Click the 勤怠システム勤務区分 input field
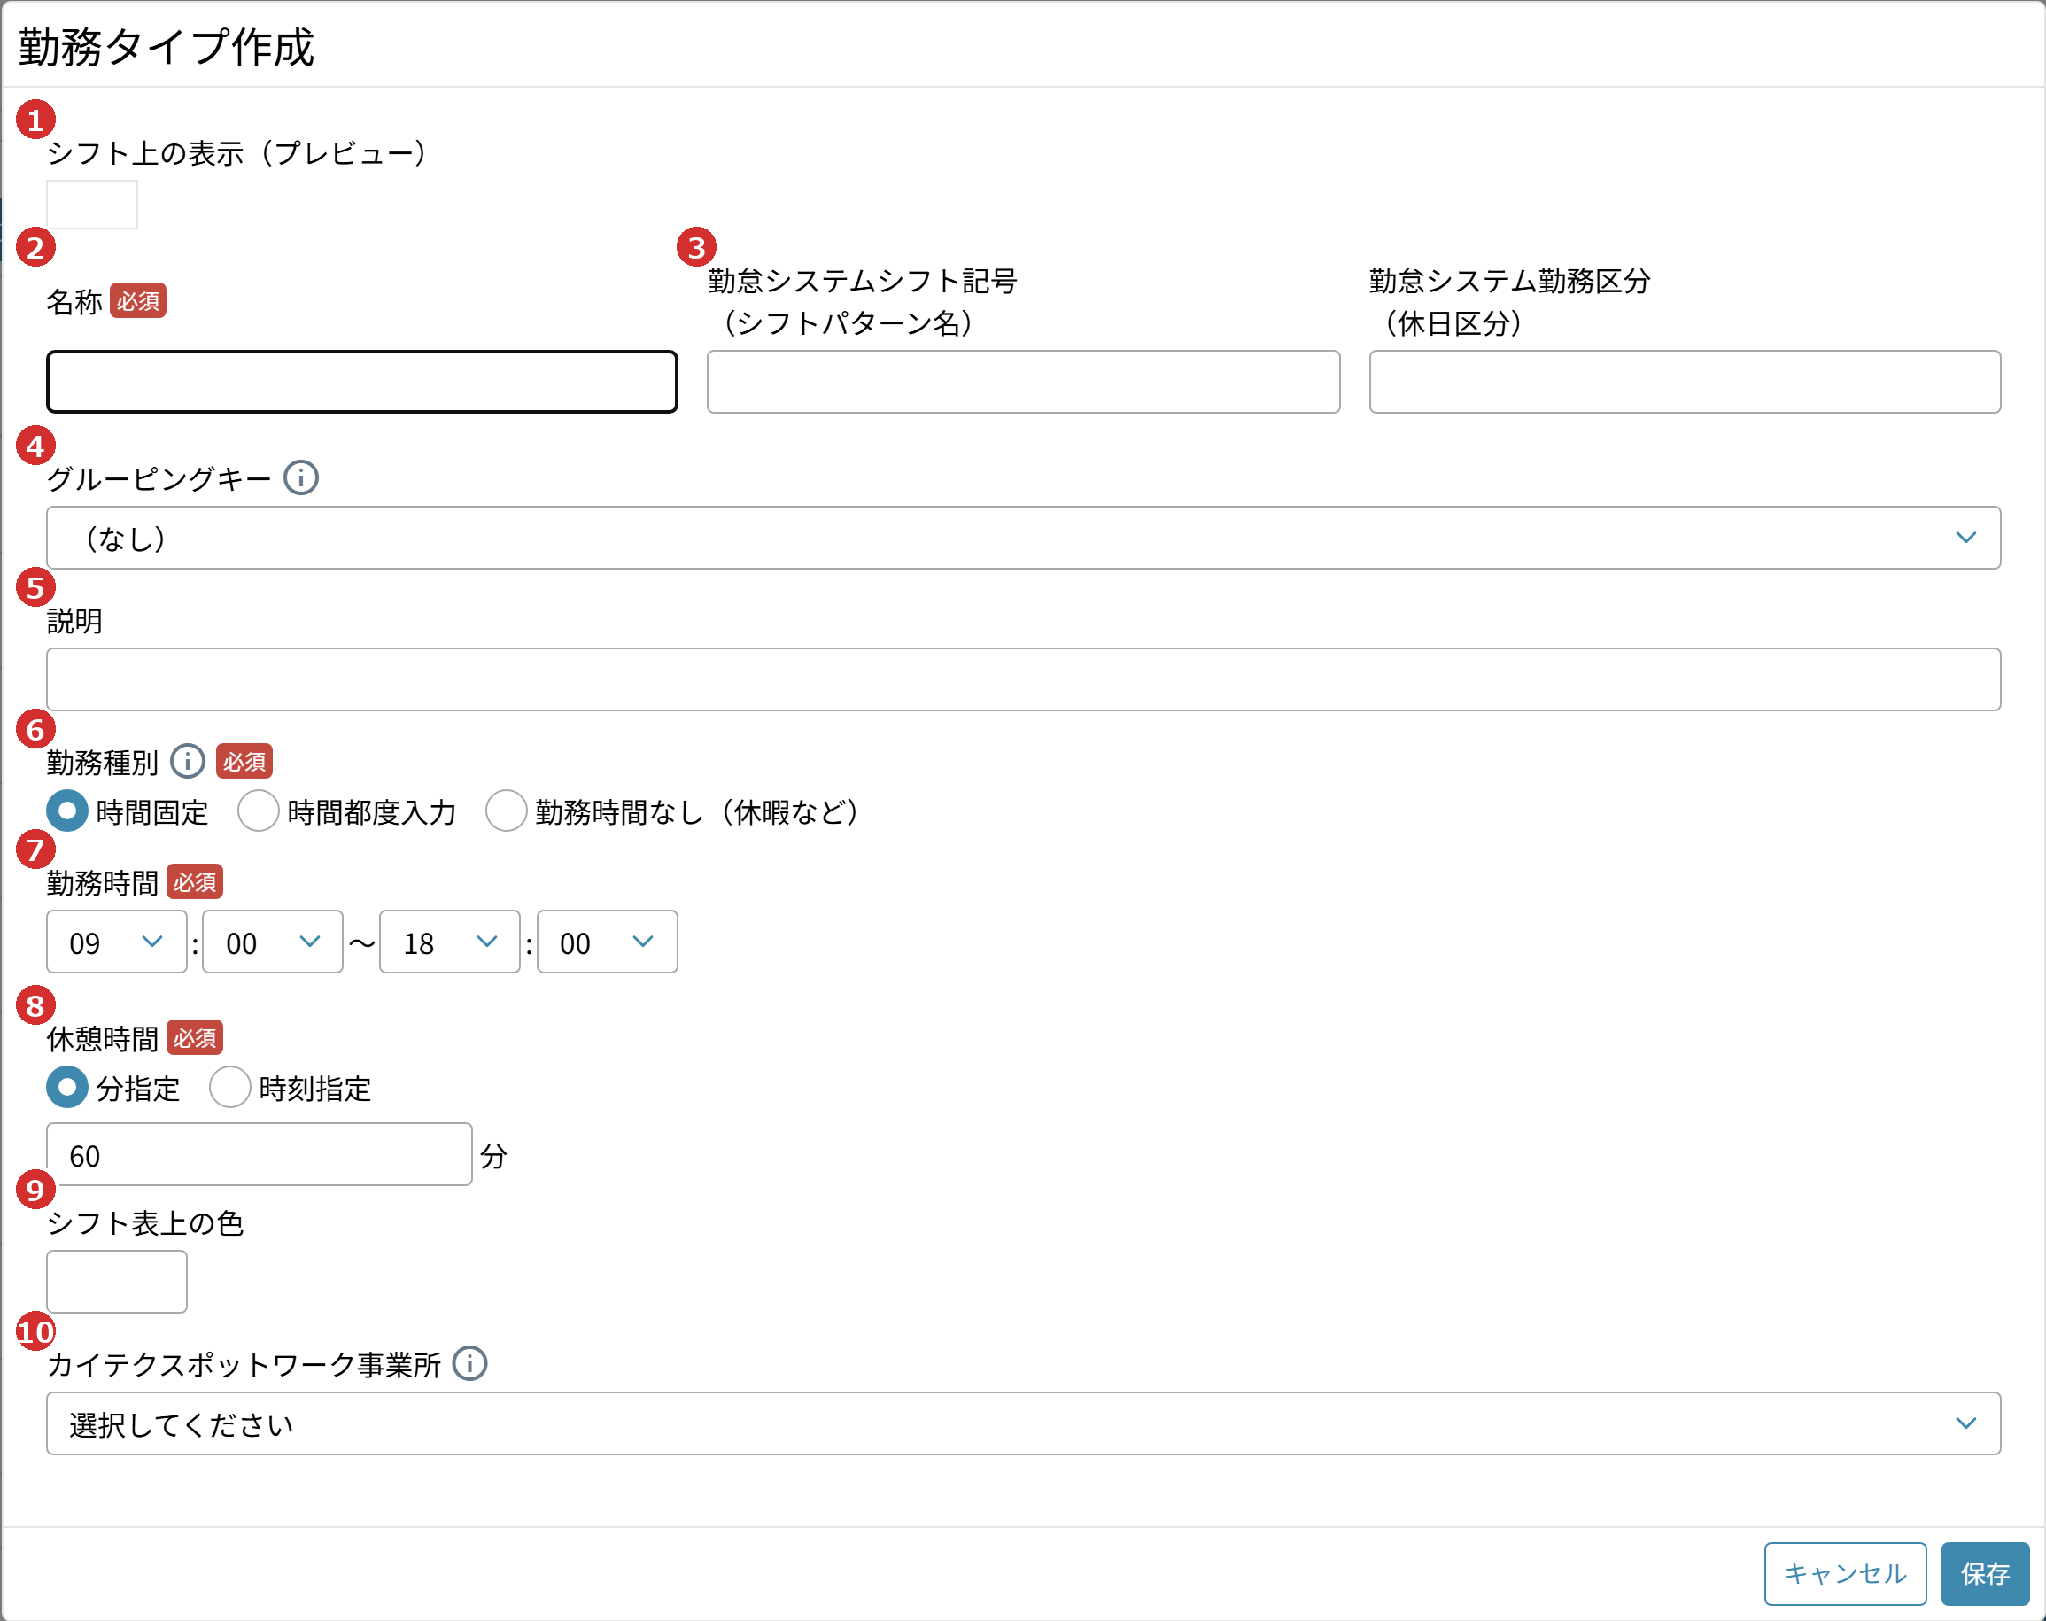Image resolution: width=2046 pixels, height=1621 pixels. click(1685, 382)
